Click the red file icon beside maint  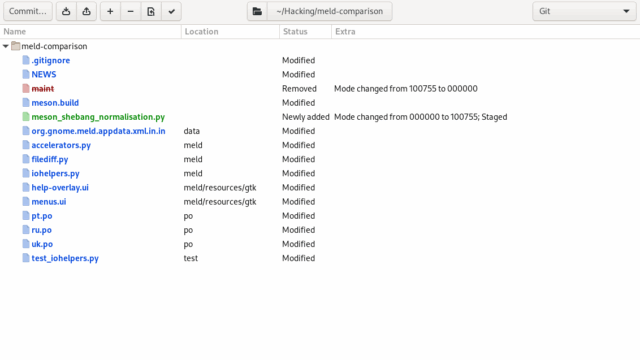[x=26, y=89]
